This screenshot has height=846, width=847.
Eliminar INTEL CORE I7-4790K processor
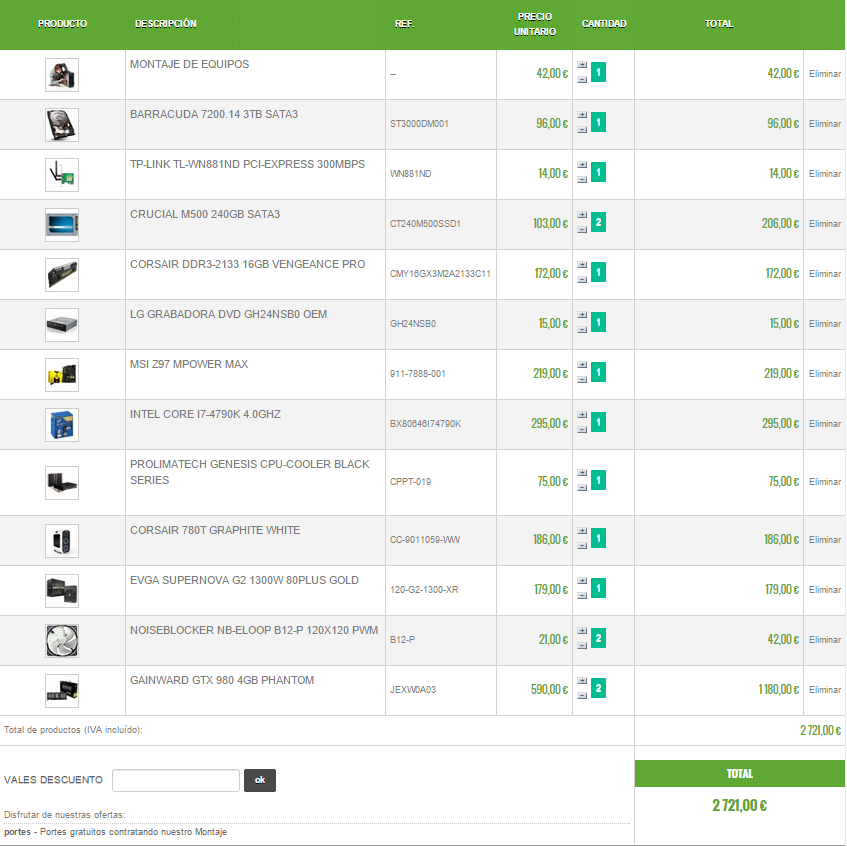(x=824, y=424)
